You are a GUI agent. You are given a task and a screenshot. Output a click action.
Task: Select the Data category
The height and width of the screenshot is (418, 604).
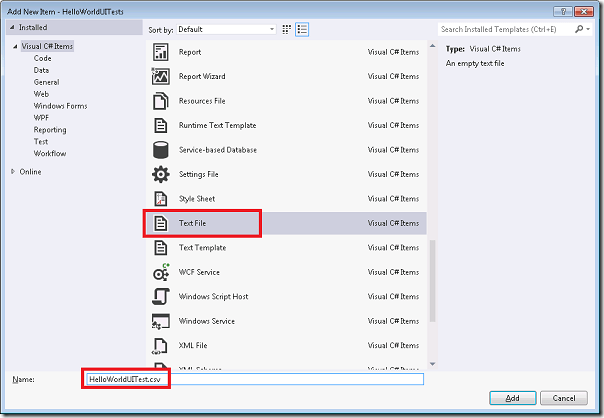(41, 70)
